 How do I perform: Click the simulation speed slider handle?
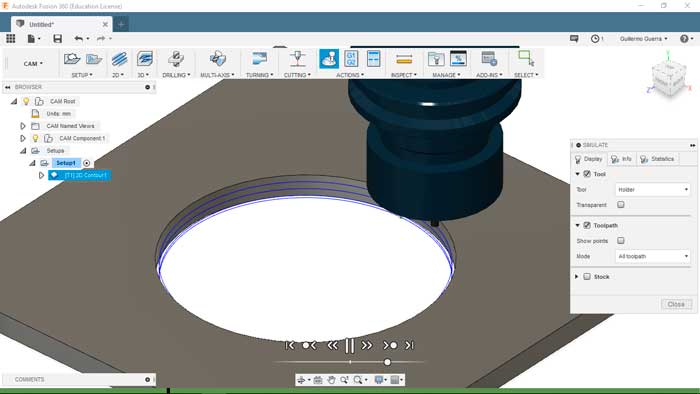(x=387, y=362)
